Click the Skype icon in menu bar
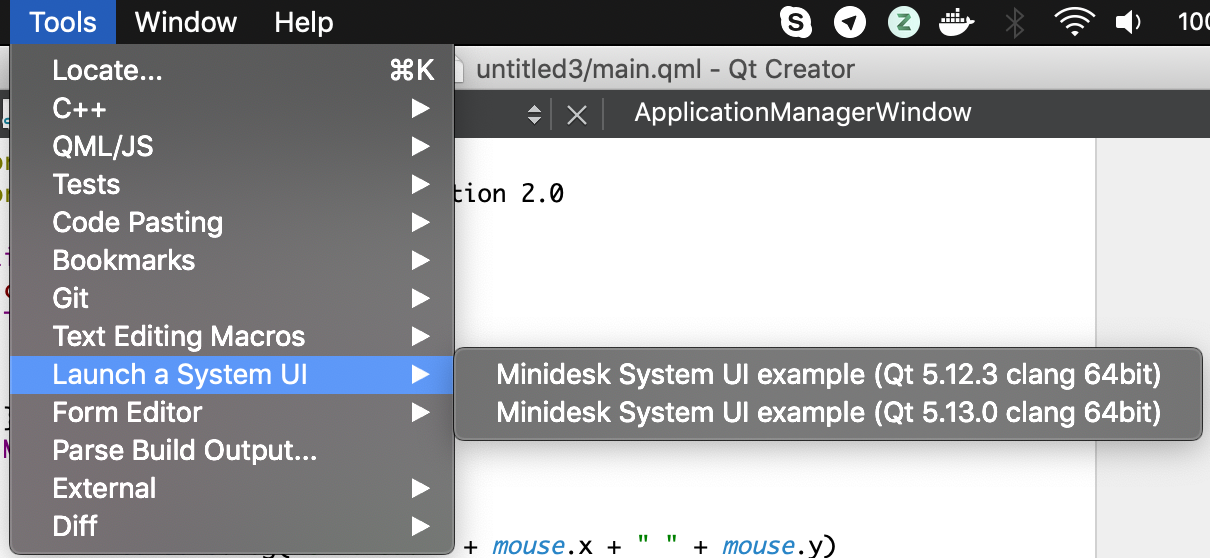Screen dimensions: 1210x558 point(796,22)
